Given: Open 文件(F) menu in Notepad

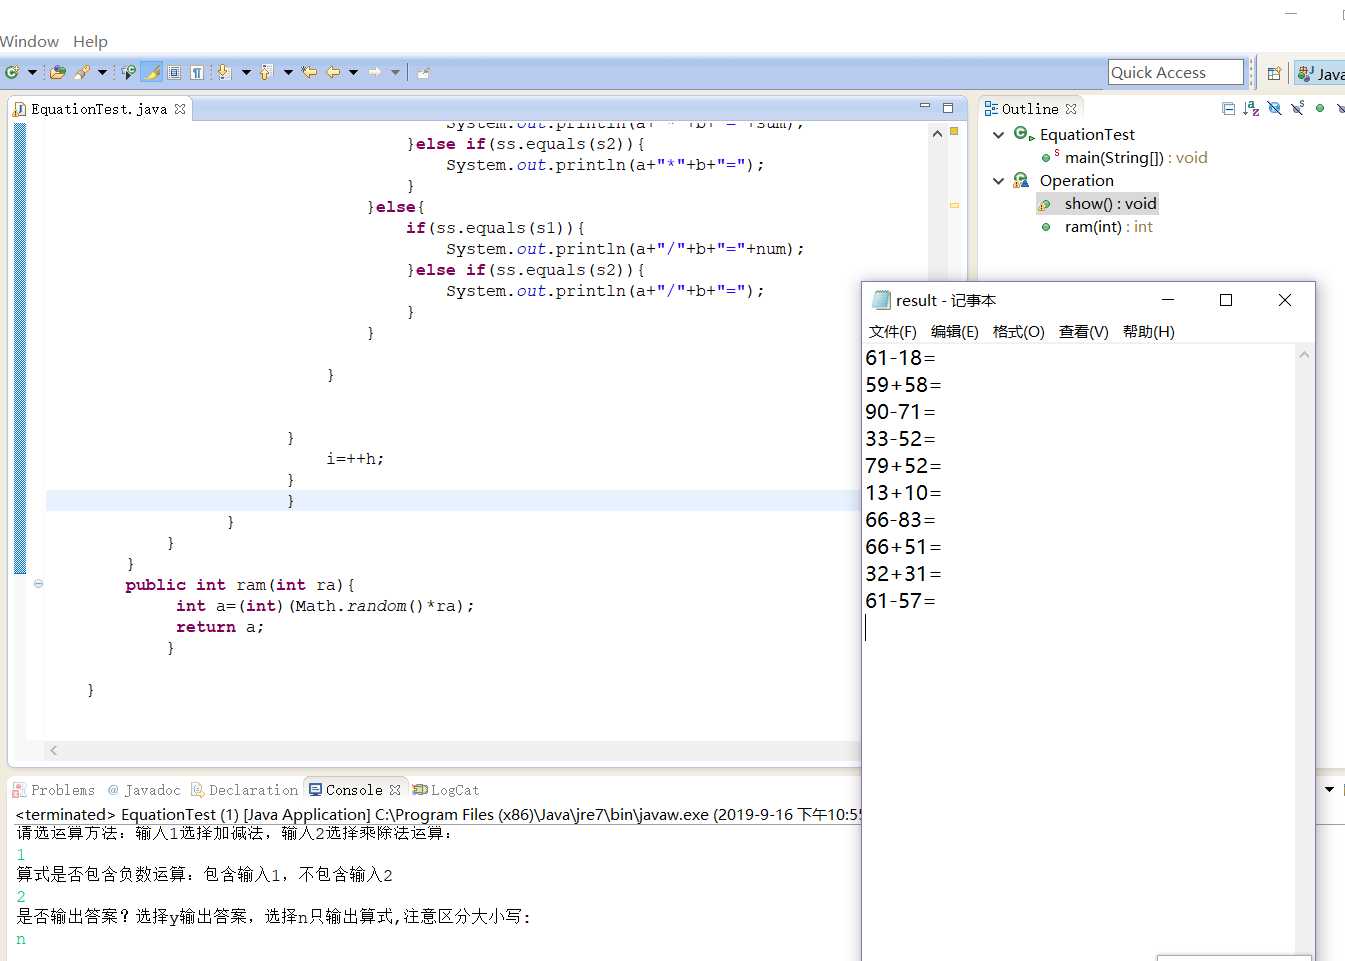Looking at the screenshot, I should pyautogui.click(x=892, y=332).
